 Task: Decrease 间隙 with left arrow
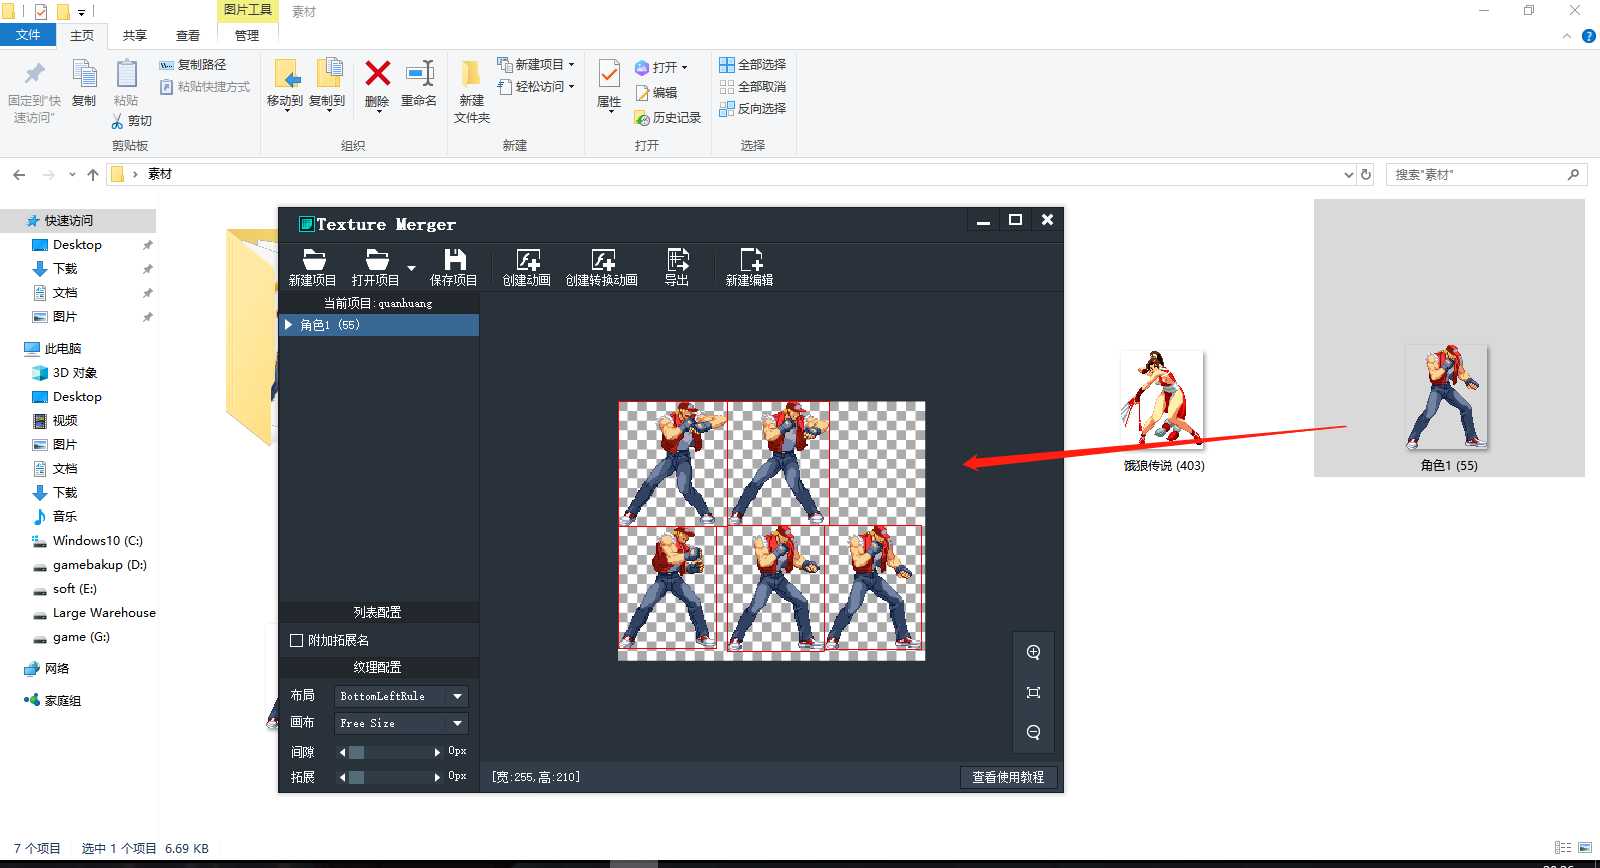(342, 752)
